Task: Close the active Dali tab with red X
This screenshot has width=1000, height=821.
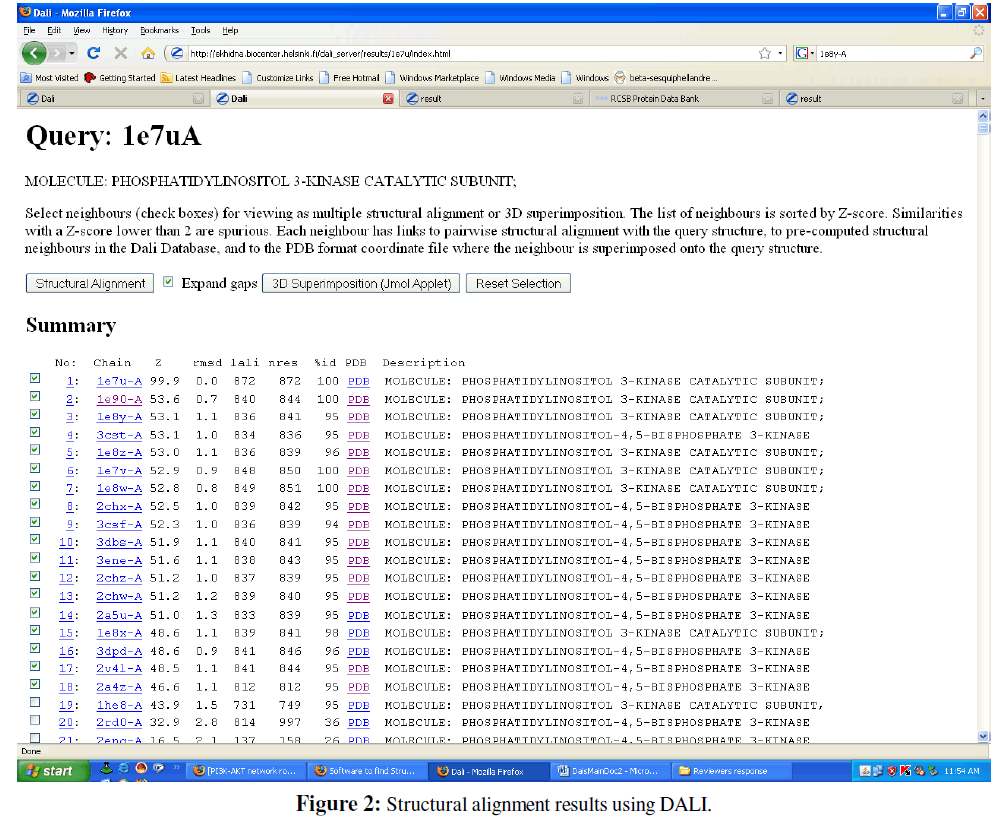Action: coord(388,99)
